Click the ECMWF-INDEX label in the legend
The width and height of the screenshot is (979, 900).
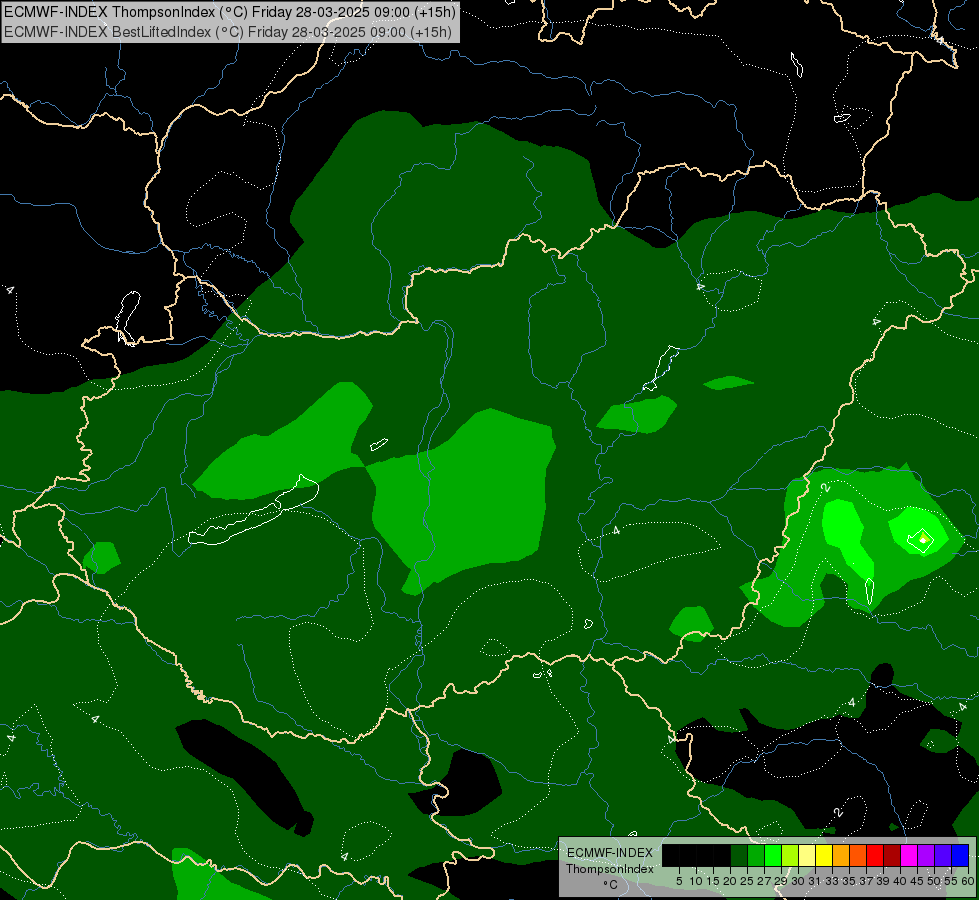(610, 853)
